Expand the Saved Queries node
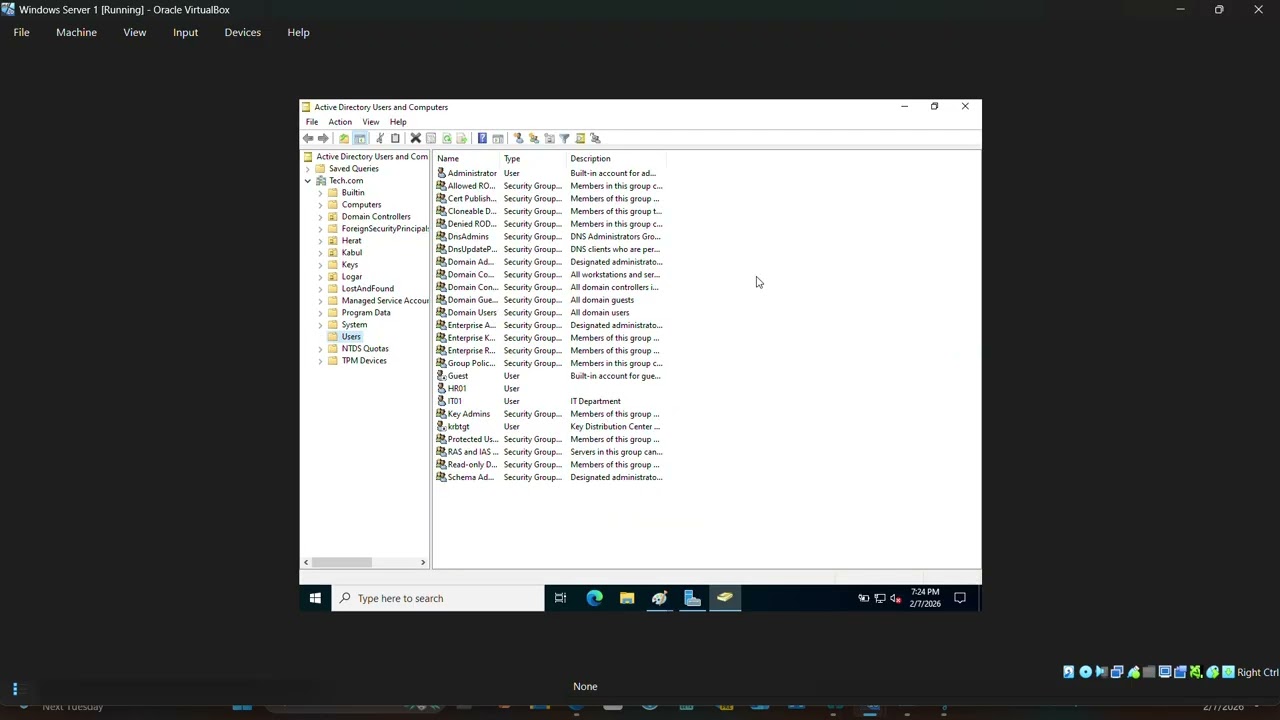 coord(308,169)
